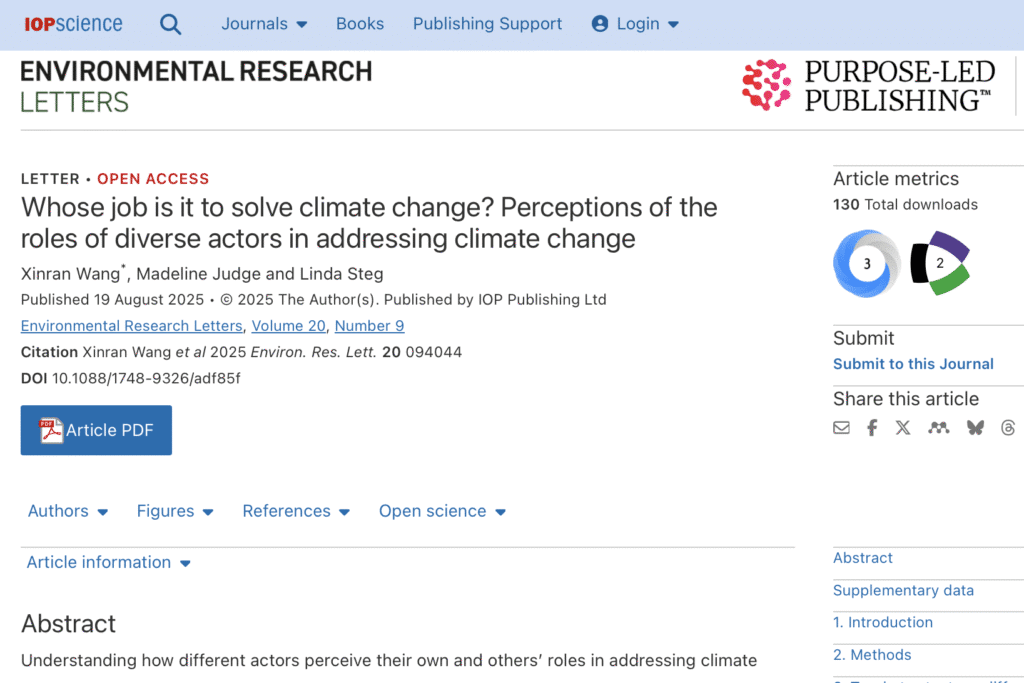Open the Altmetric score badge
This screenshot has width=1024, height=683.
tap(940, 263)
